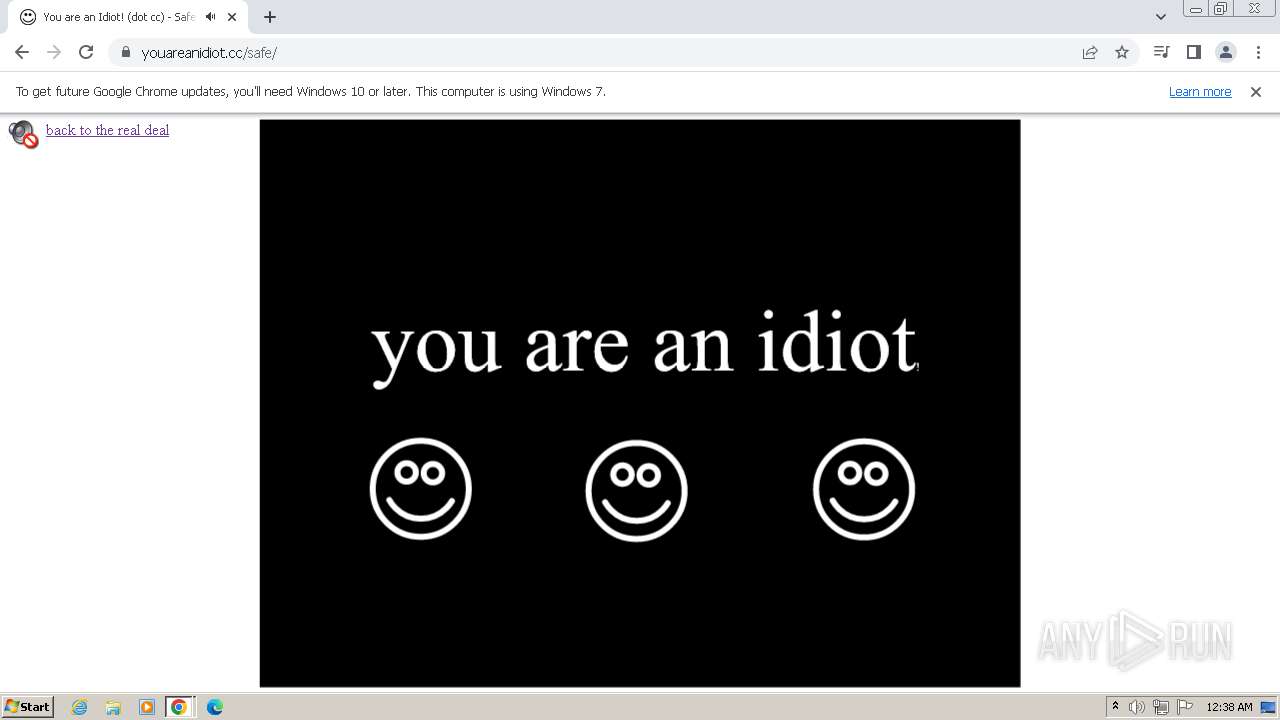Open the media controls button
1280x720 pixels.
point(1161,52)
